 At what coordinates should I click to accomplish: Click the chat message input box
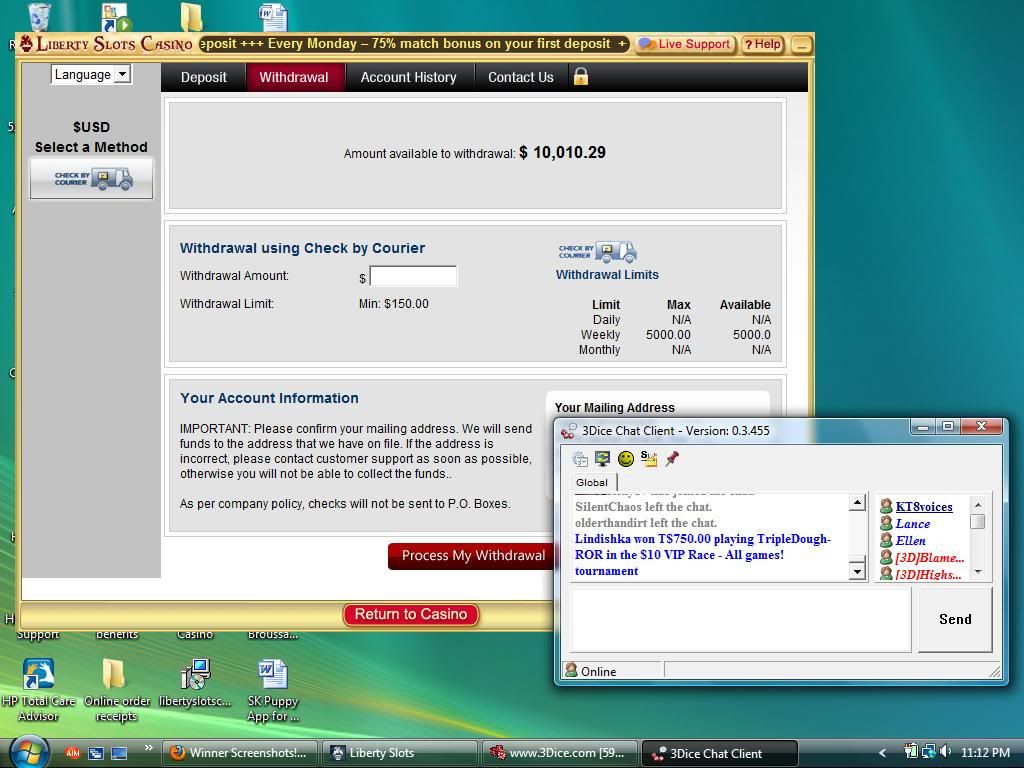[x=741, y=619]
